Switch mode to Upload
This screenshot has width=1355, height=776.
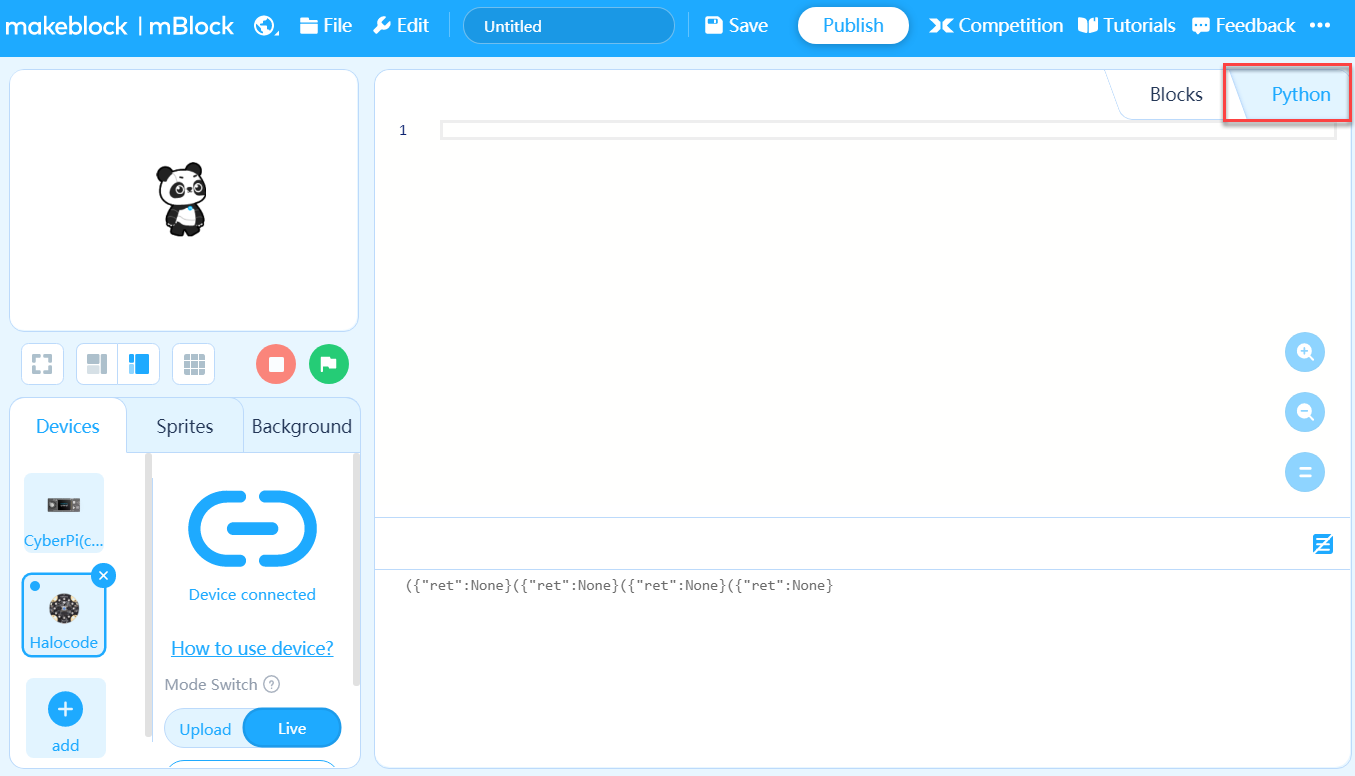205,729
